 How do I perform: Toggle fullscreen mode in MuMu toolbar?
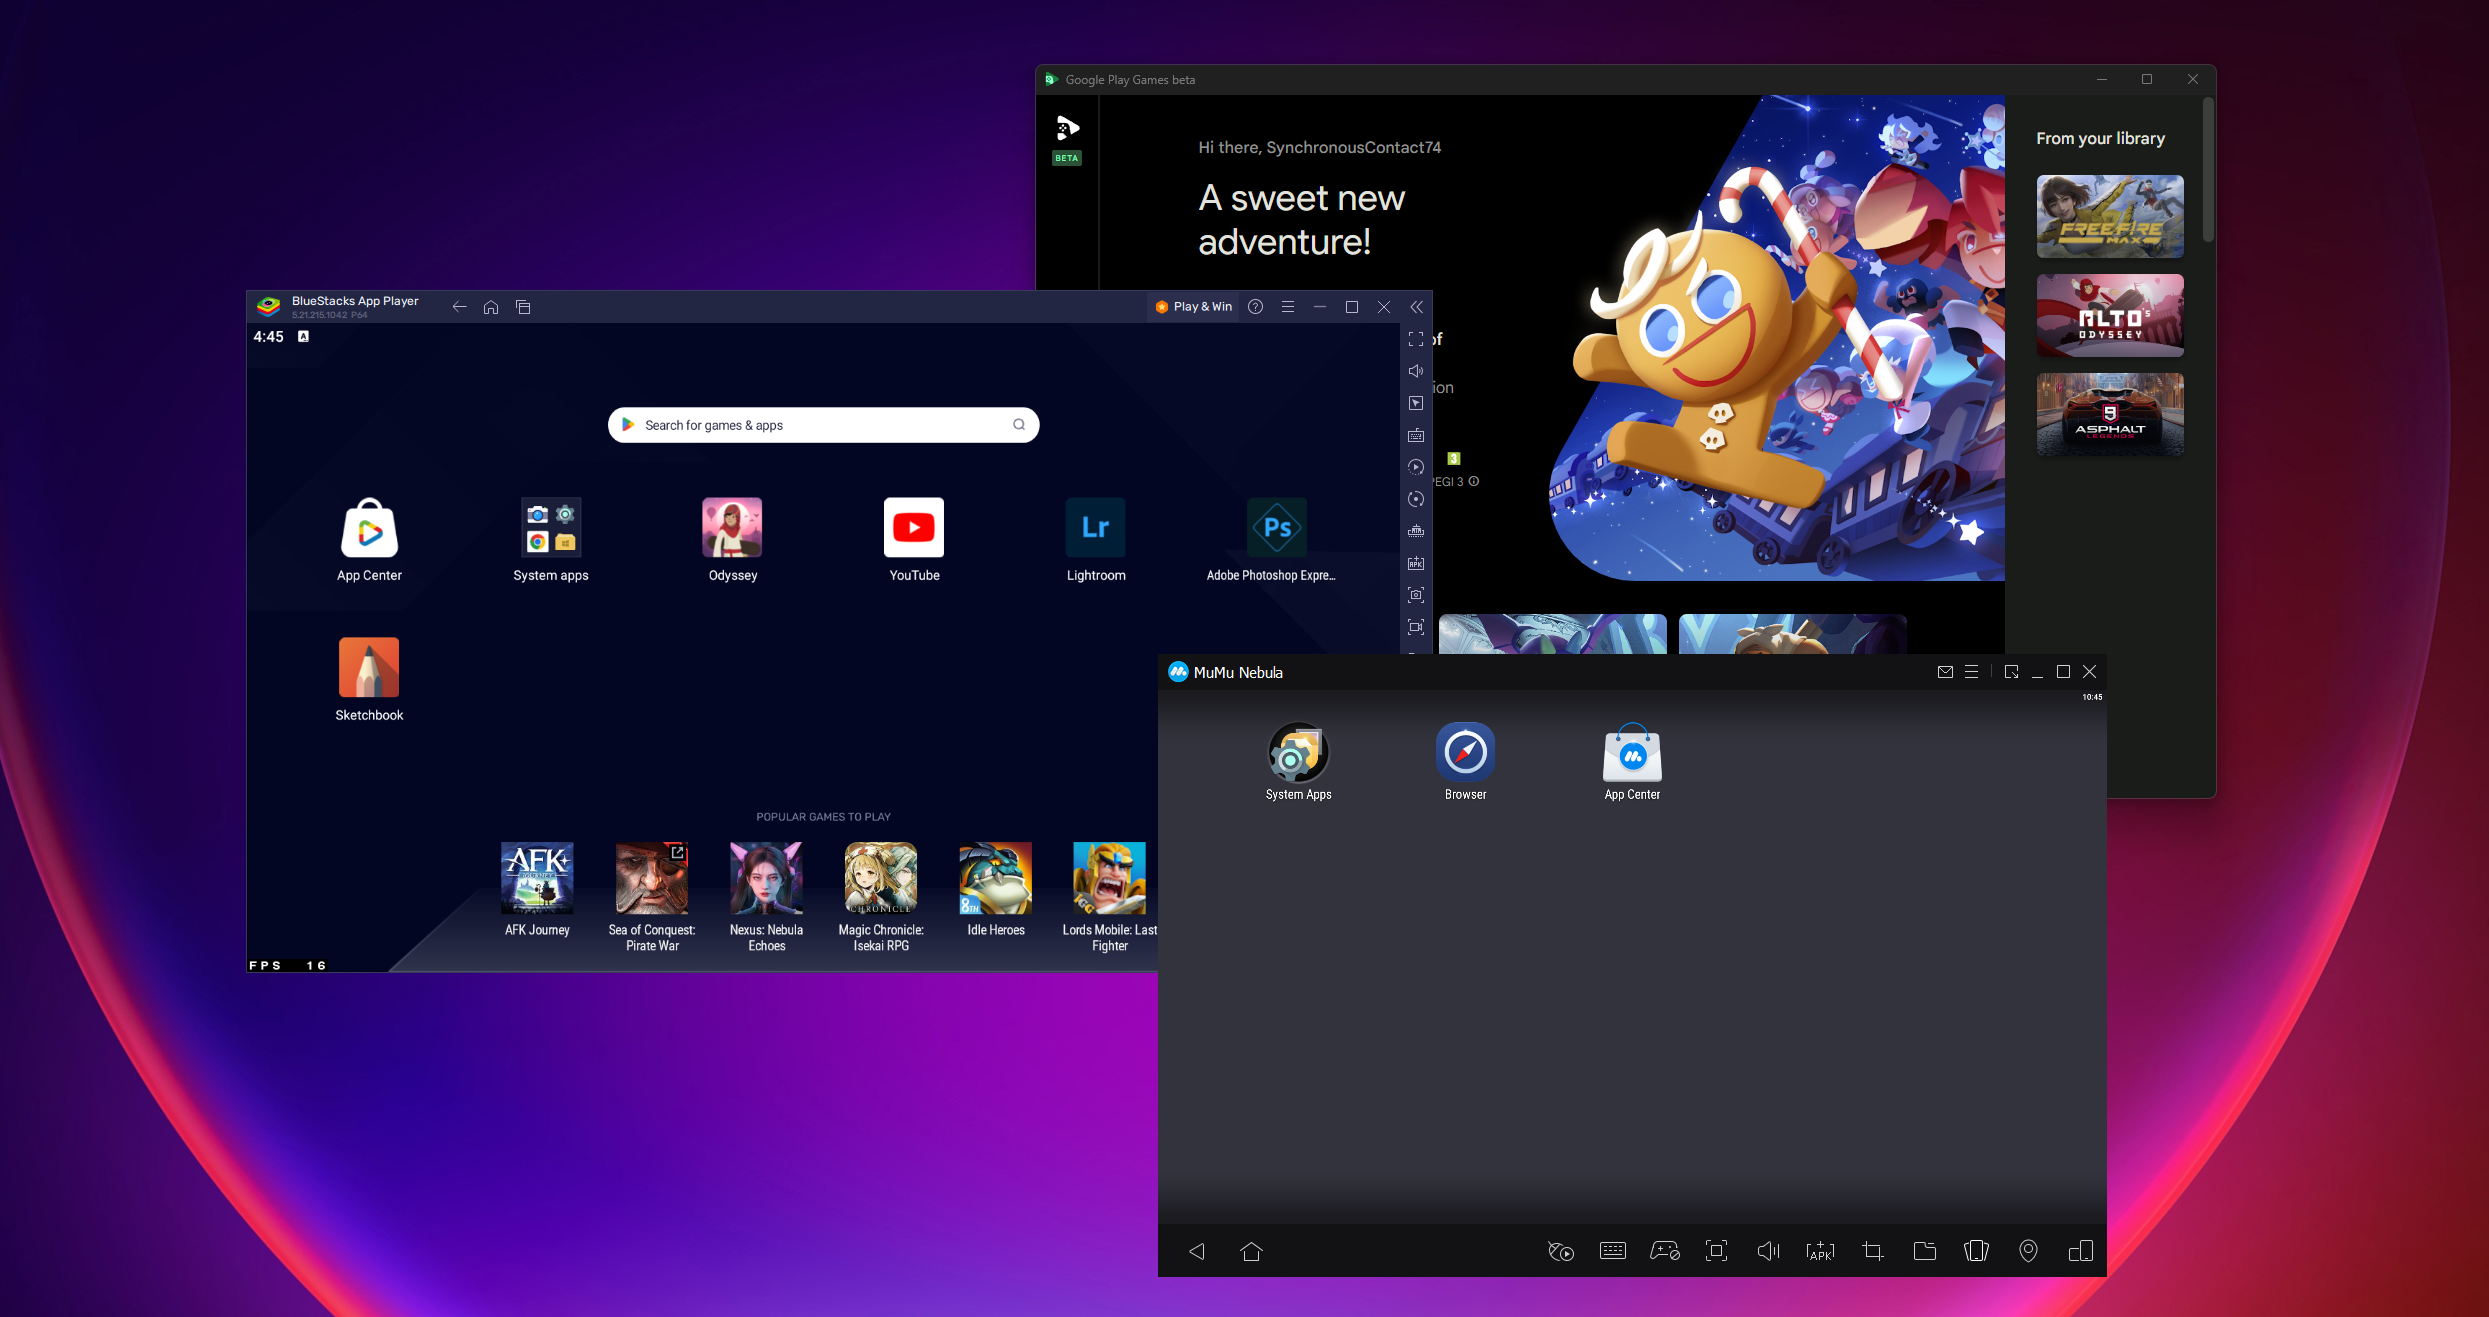[1716, 1251]
